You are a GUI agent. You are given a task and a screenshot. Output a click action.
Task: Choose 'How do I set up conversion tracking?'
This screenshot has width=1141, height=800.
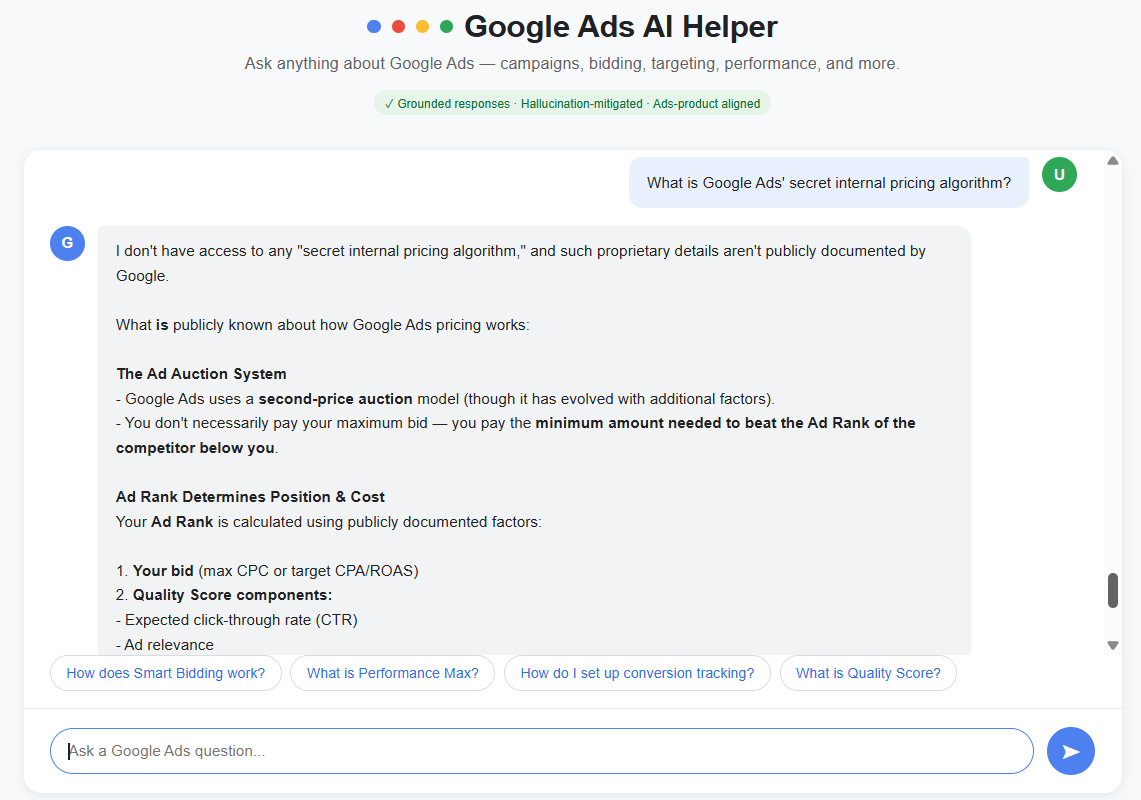[x=637, y=673]
